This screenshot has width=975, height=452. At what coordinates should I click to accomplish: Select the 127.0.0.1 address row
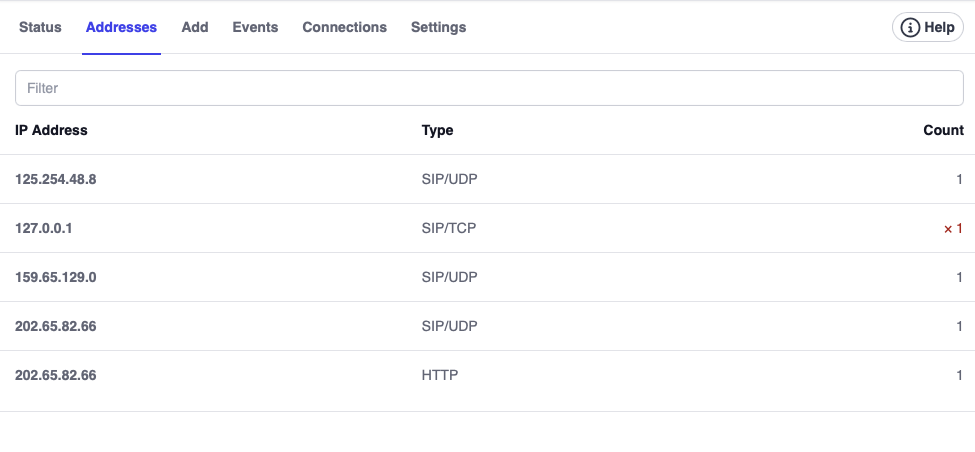[44, 229]
